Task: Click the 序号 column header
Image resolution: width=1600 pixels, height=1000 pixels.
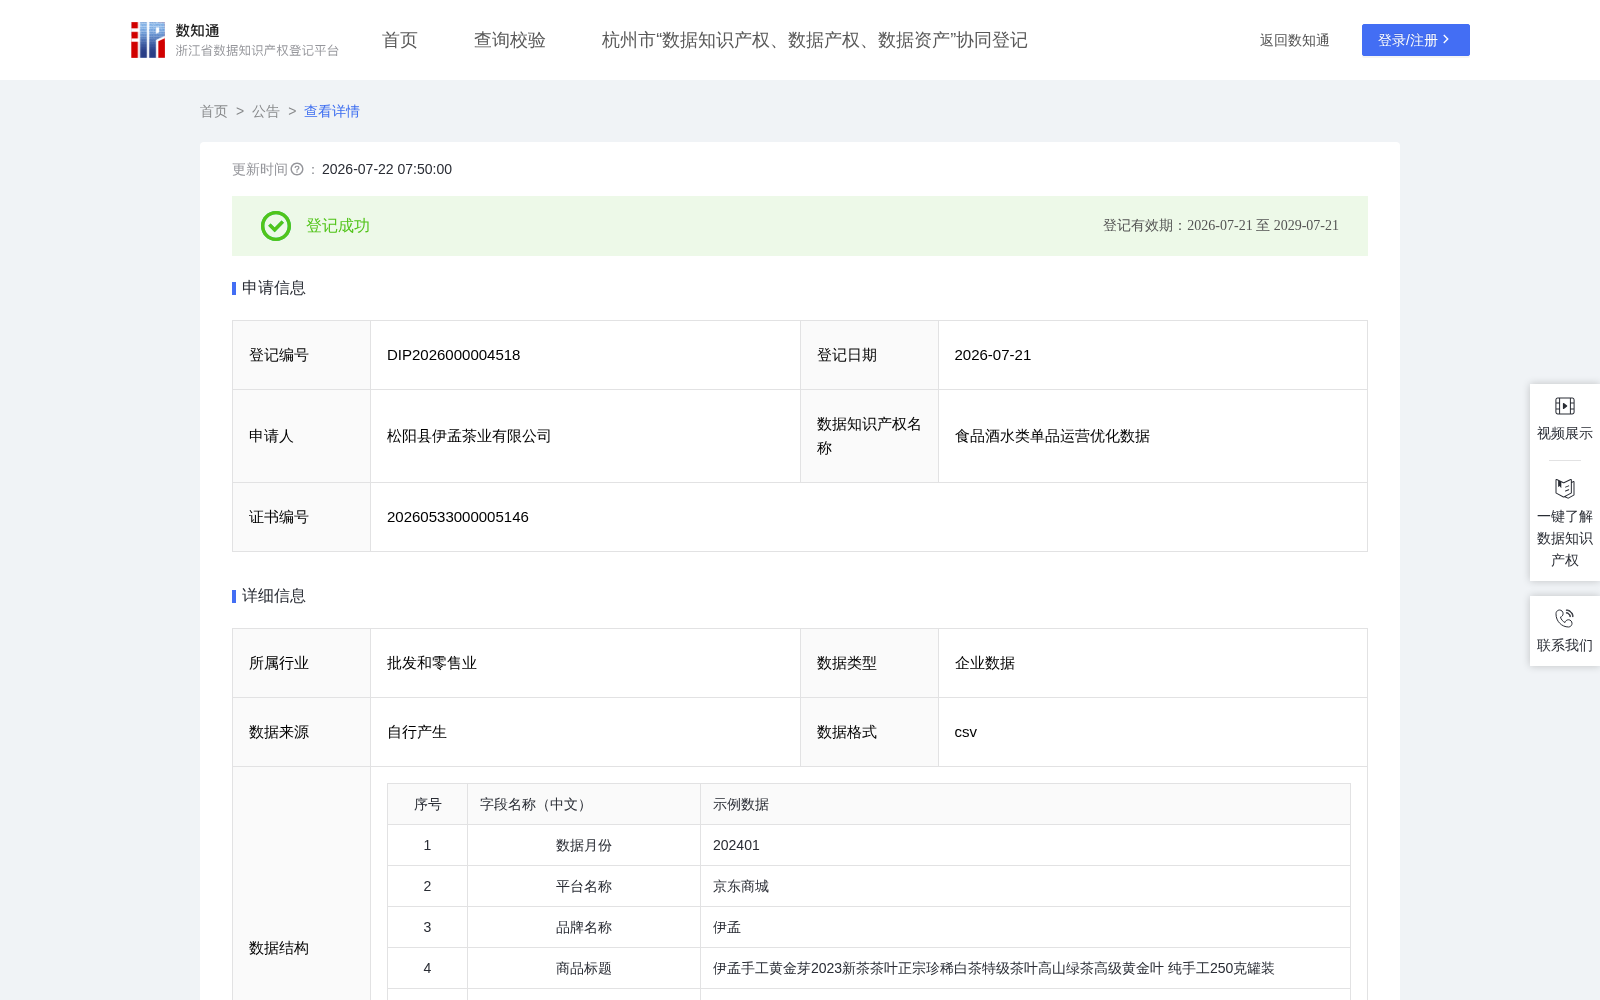Action: (428, 804)
